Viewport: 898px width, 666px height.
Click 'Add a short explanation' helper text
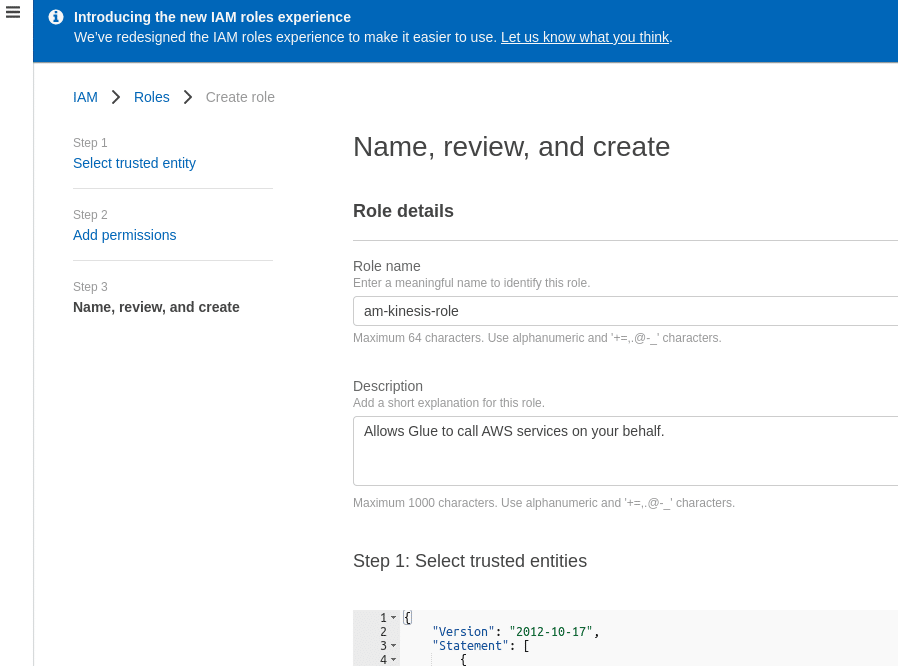[x=448, y=403]
